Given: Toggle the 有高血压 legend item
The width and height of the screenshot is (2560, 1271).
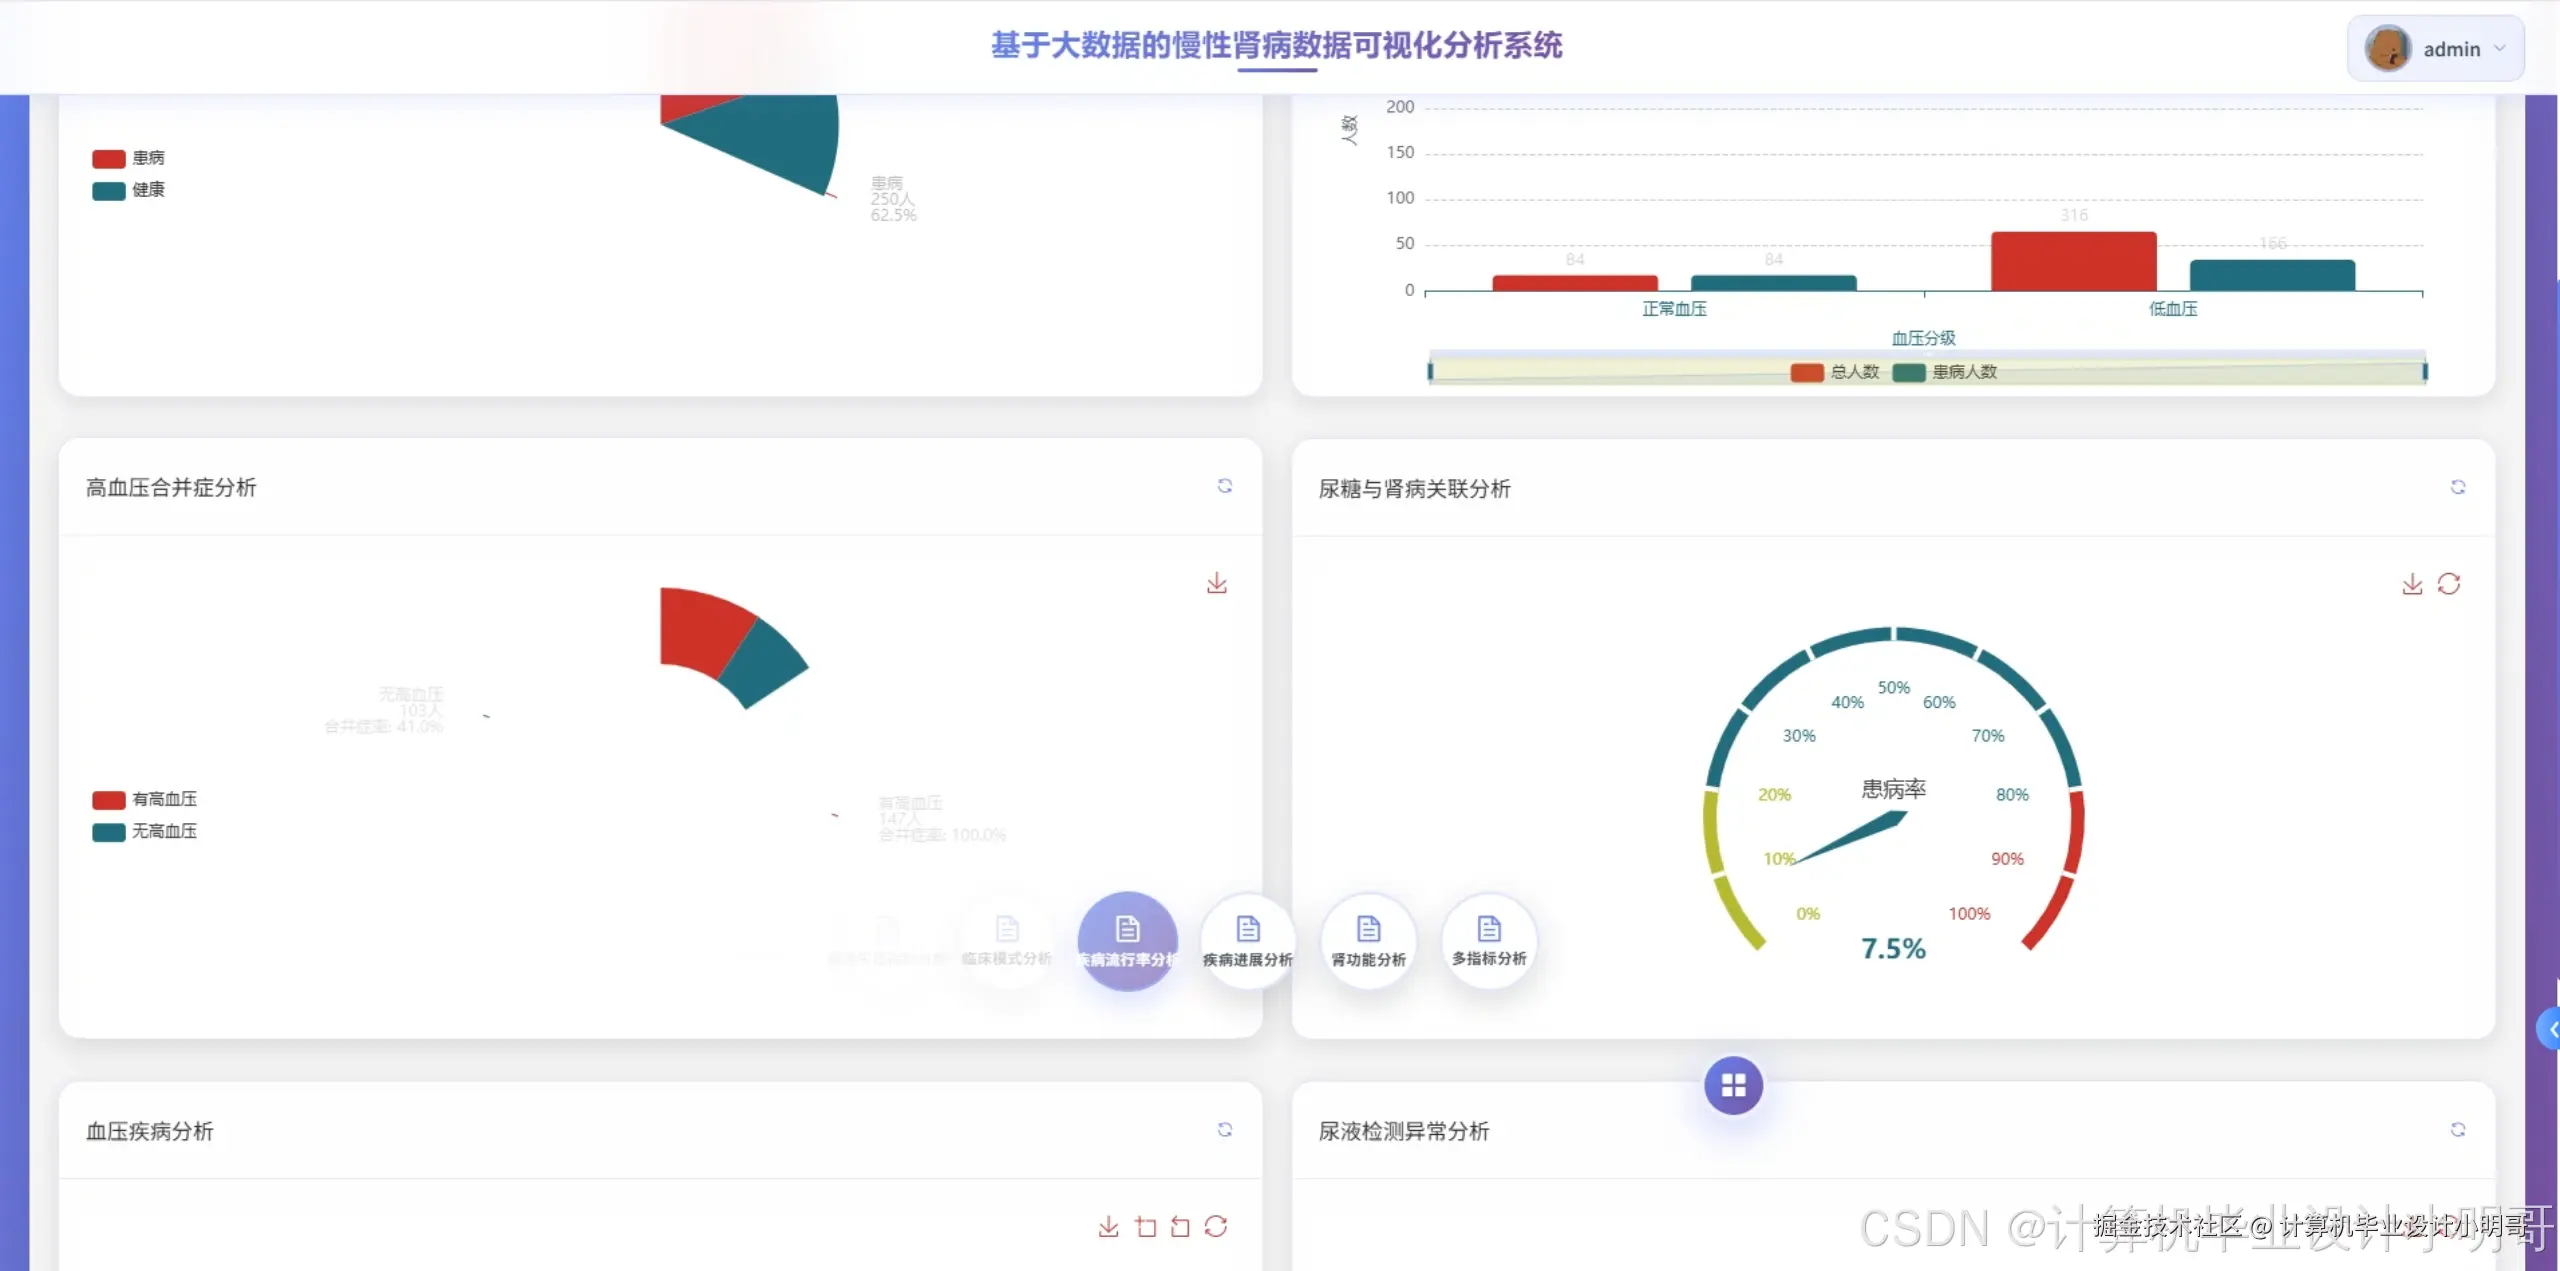Looking at the screenshot, I should (145, 799).
